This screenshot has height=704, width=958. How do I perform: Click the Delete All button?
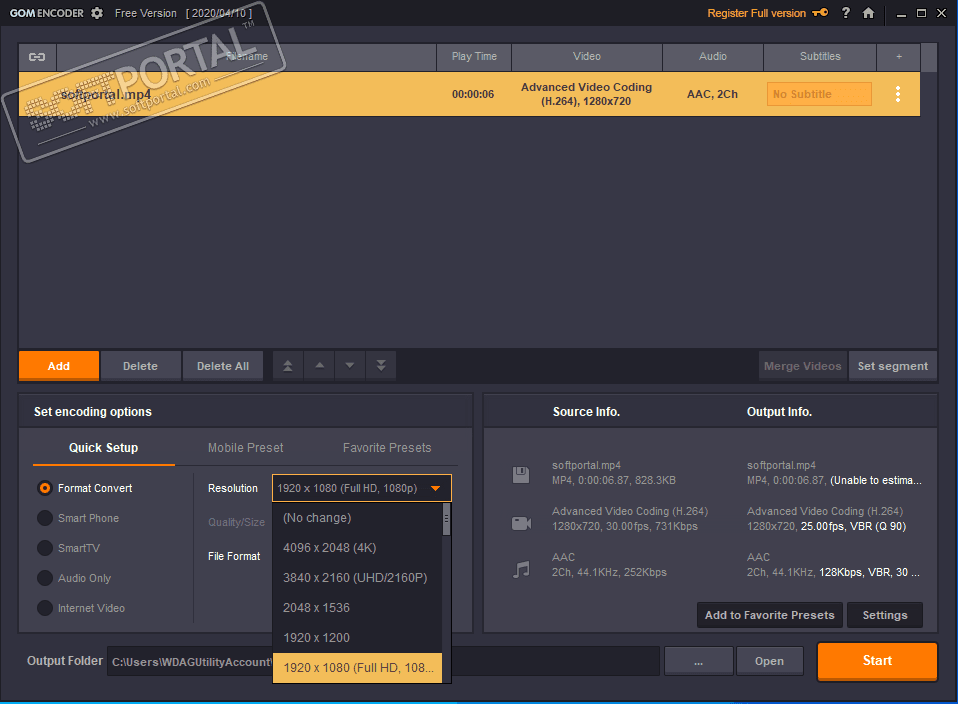tap(223, 366)
